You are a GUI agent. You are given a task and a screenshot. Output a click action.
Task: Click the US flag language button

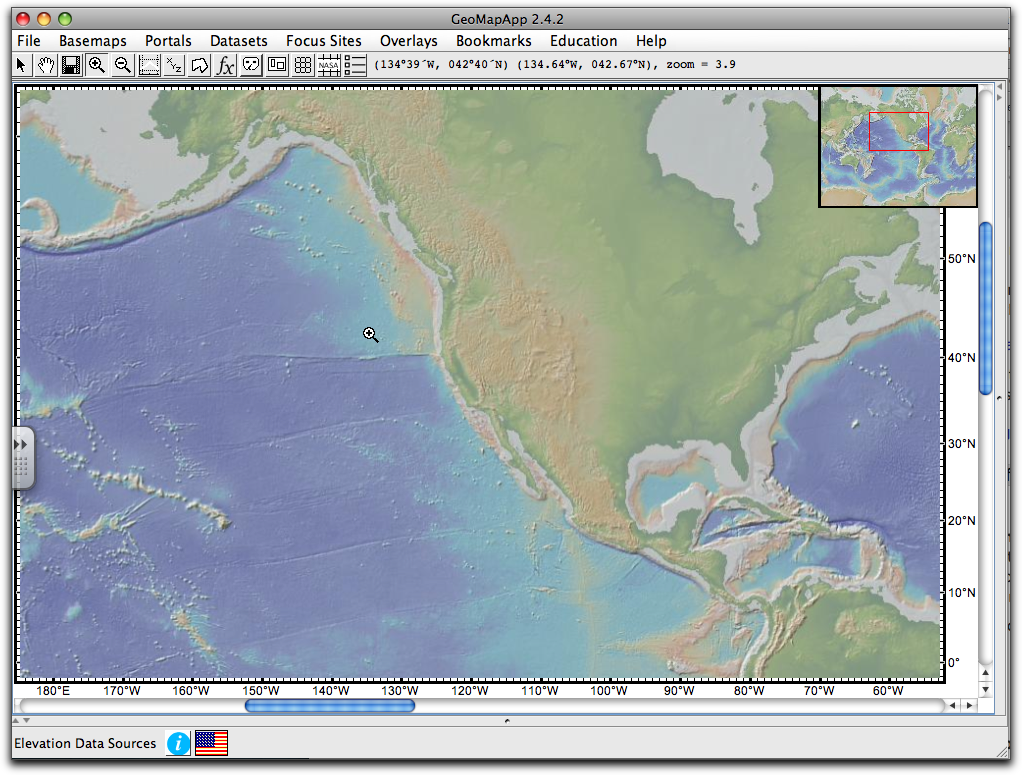210,743
